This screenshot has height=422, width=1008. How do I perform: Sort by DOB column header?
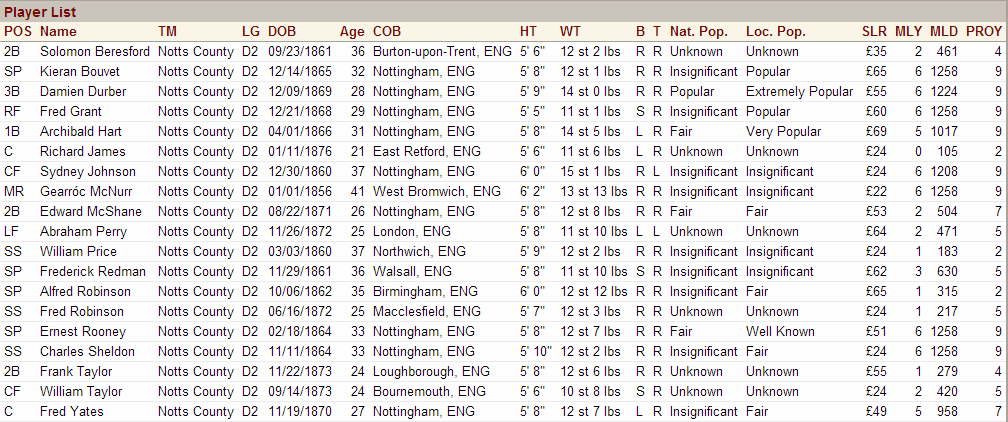pos(282,32)
